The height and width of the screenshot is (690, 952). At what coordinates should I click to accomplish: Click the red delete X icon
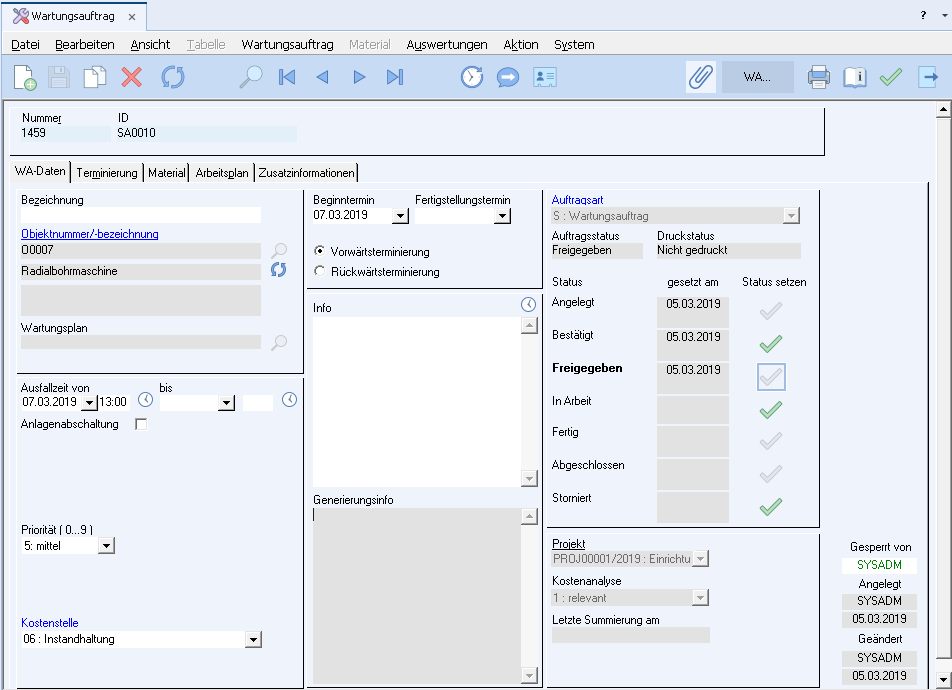[x=131, y=77]
